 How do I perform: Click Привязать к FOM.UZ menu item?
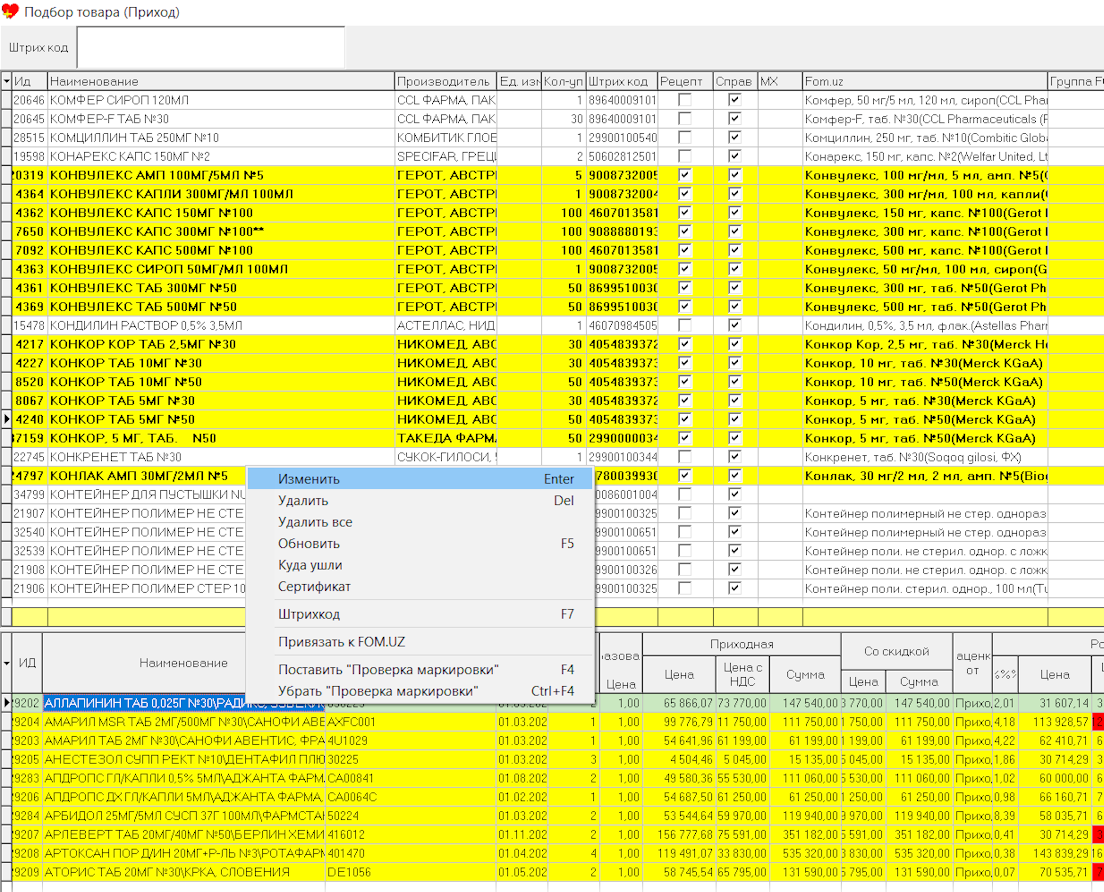click(341, 642)
